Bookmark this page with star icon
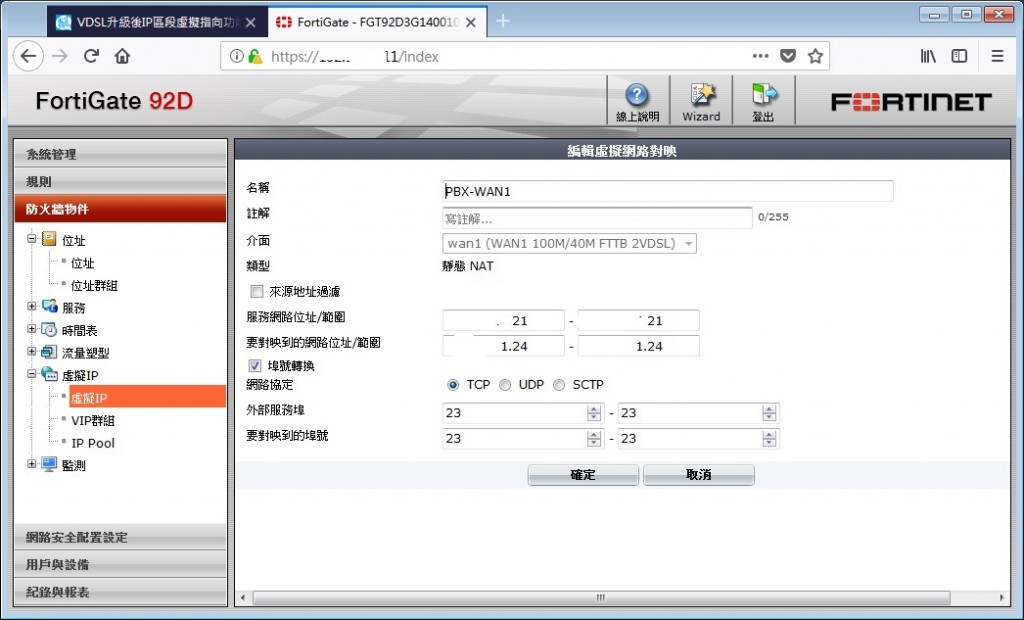The width and height of the screenshot is (1024, 620). 815,56
